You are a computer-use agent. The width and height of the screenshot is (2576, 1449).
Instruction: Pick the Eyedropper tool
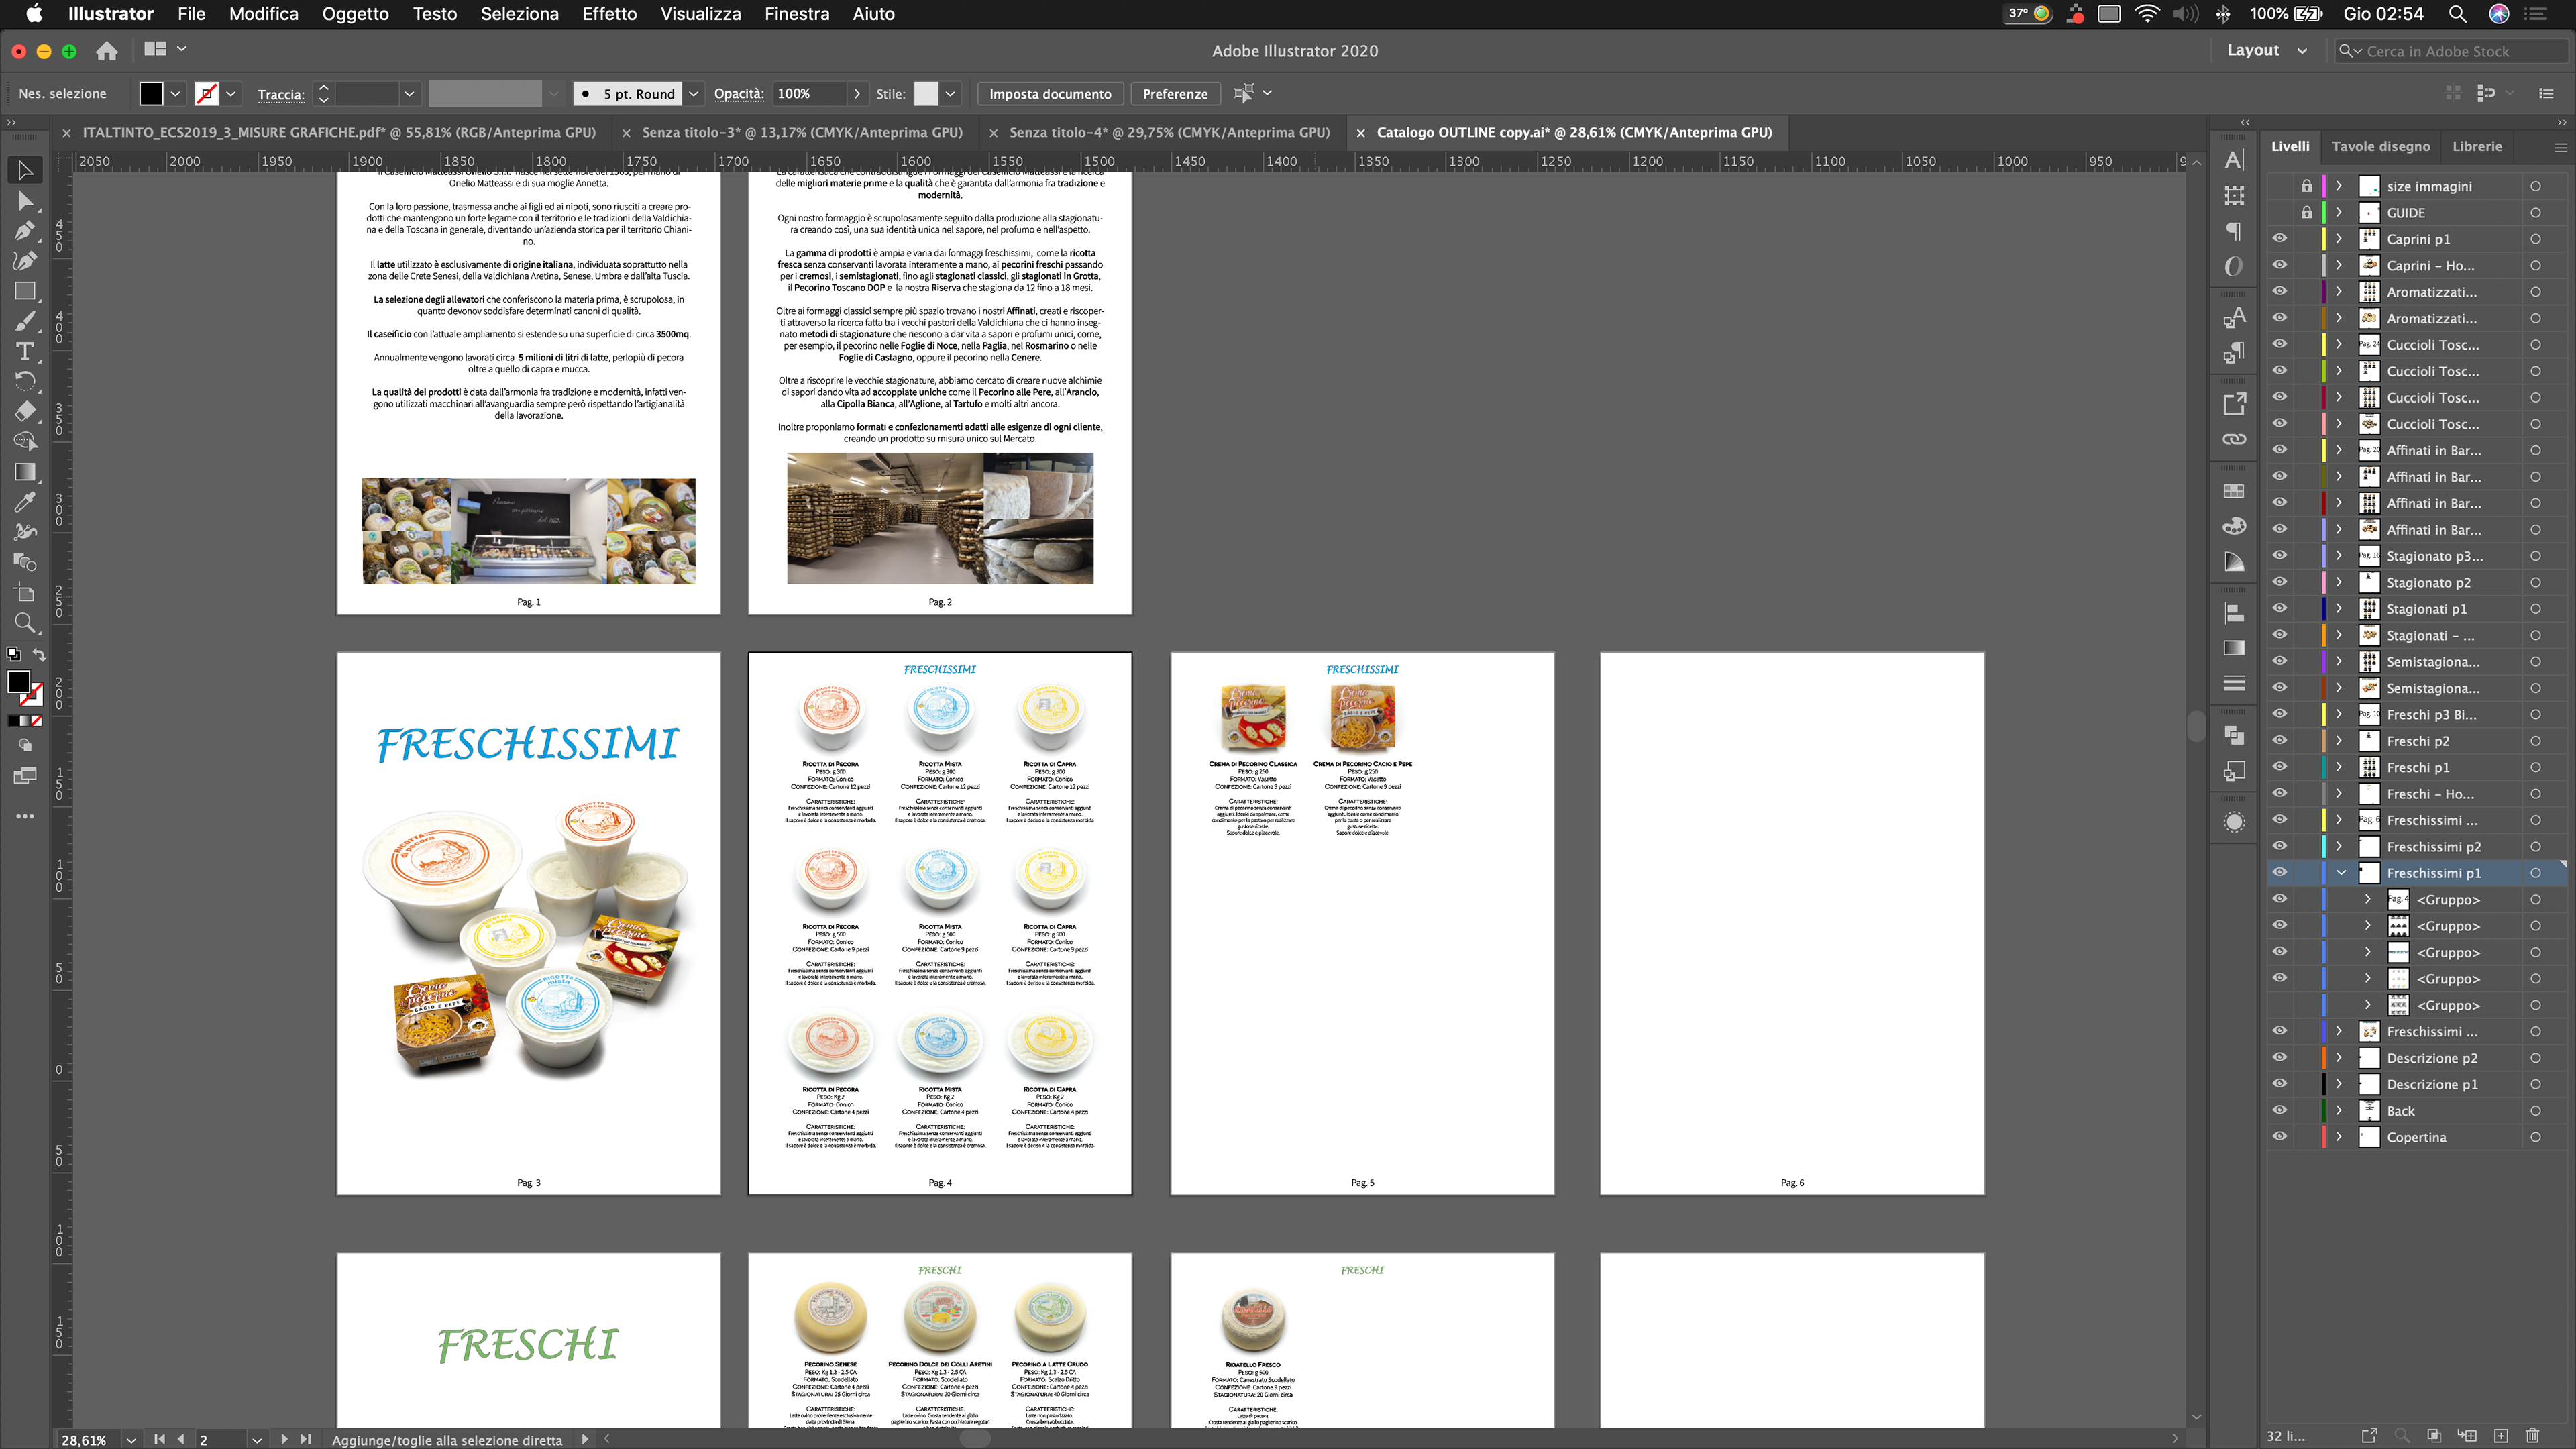pyautogui.click(x=25, y=501)
